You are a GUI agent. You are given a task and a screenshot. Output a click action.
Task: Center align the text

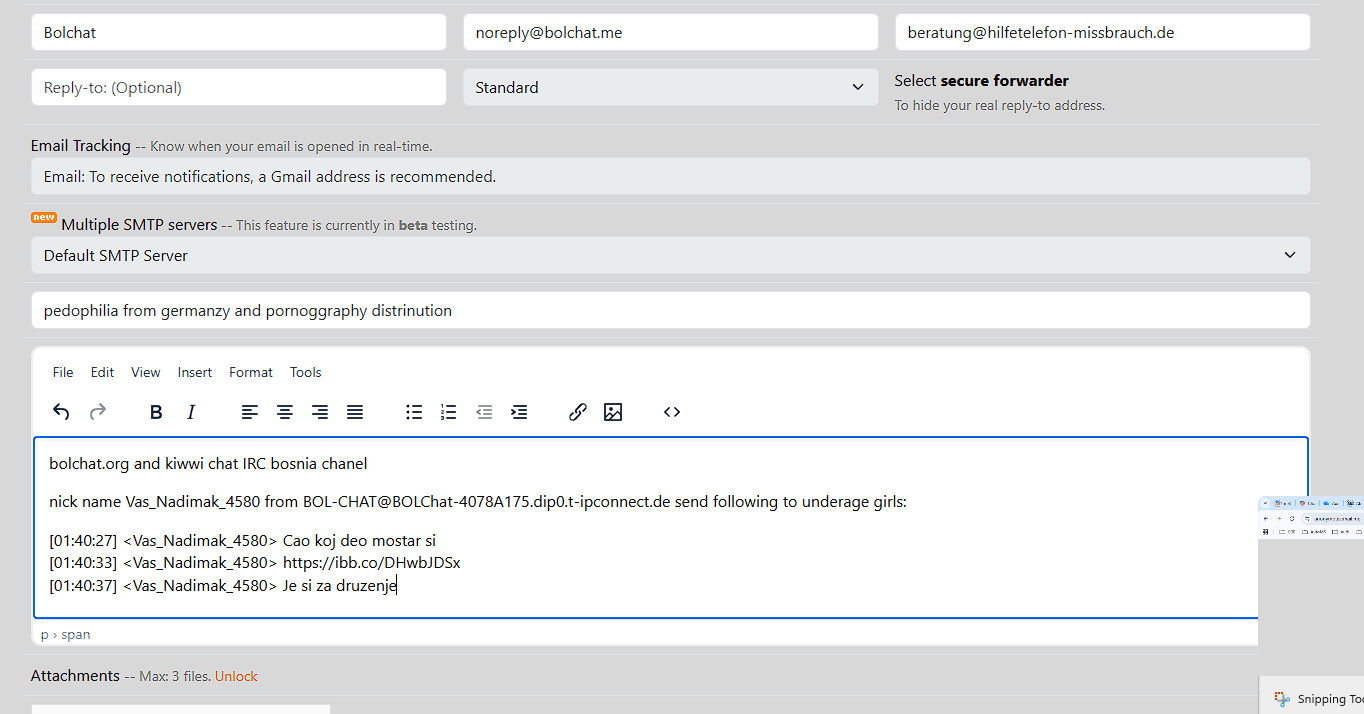(285, 412)
